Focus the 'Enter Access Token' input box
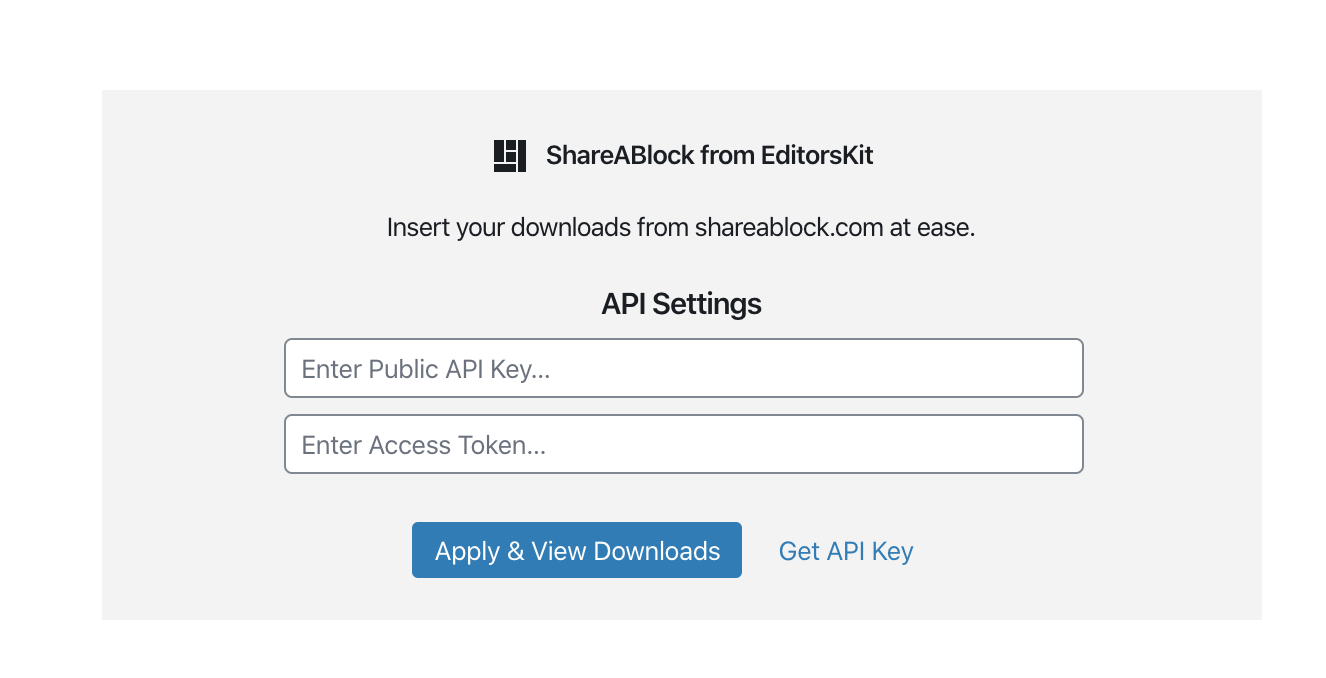 click(683, 444)
